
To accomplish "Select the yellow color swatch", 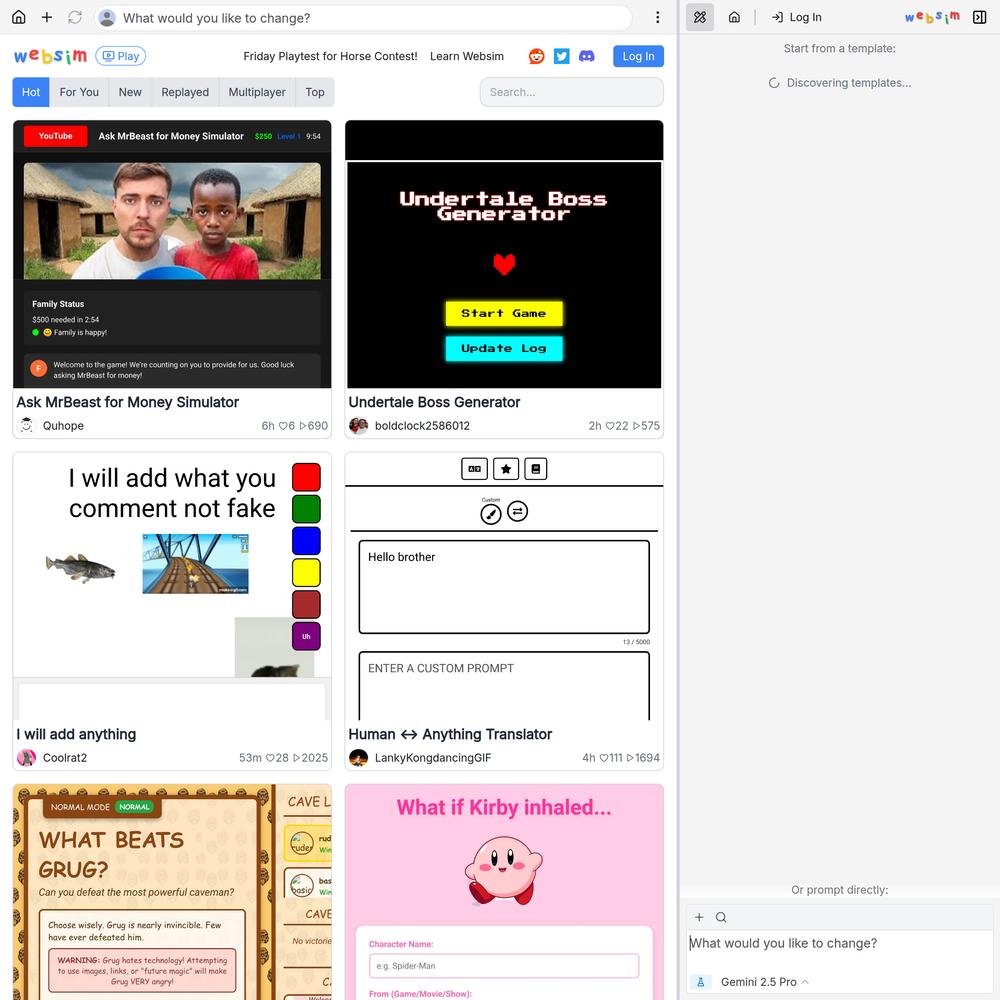I will pos(306,573).
